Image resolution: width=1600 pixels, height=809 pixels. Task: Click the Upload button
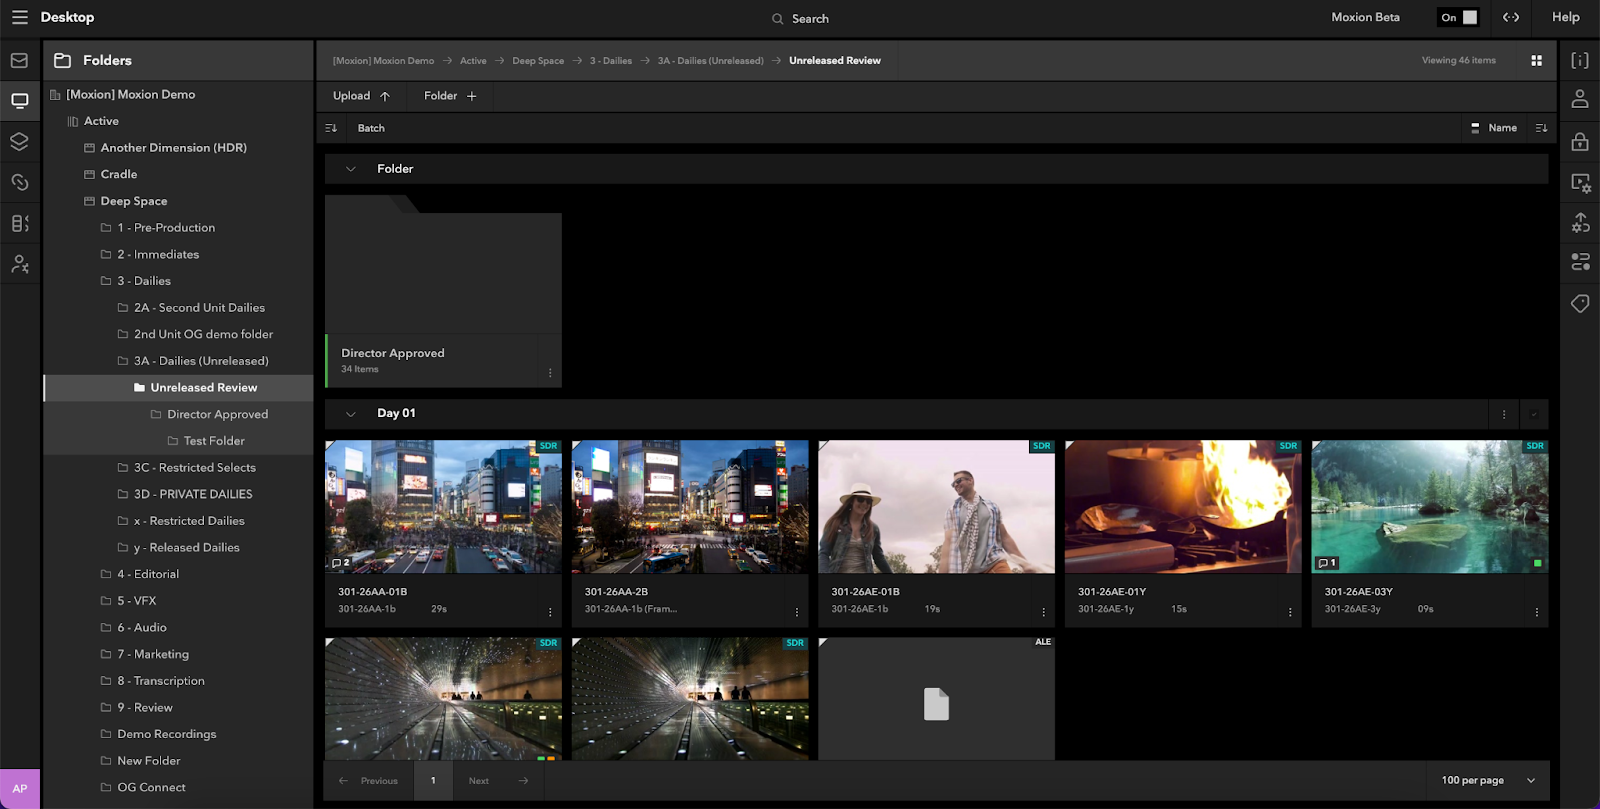pyautogui.click(x=361, y=96)
